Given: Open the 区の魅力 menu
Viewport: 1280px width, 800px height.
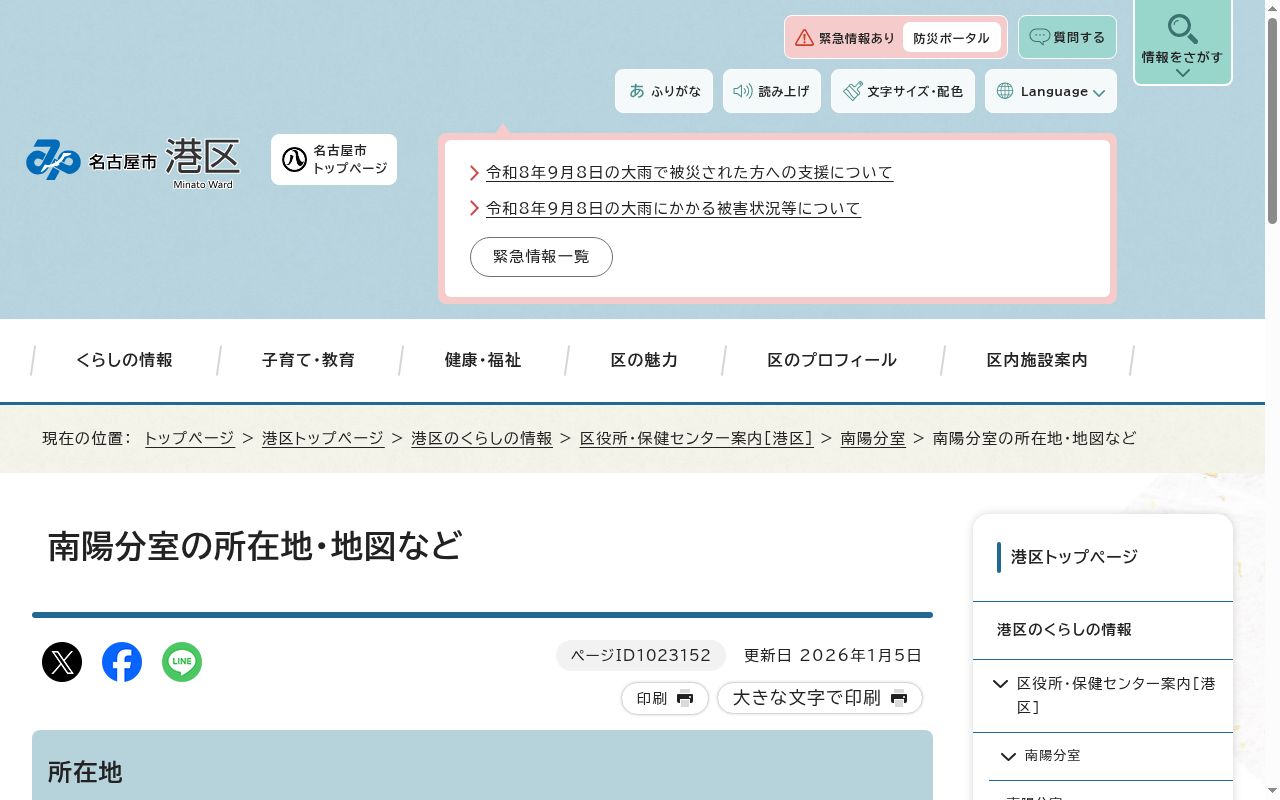Looking at the screenshot, I should [x=644, y=360].
